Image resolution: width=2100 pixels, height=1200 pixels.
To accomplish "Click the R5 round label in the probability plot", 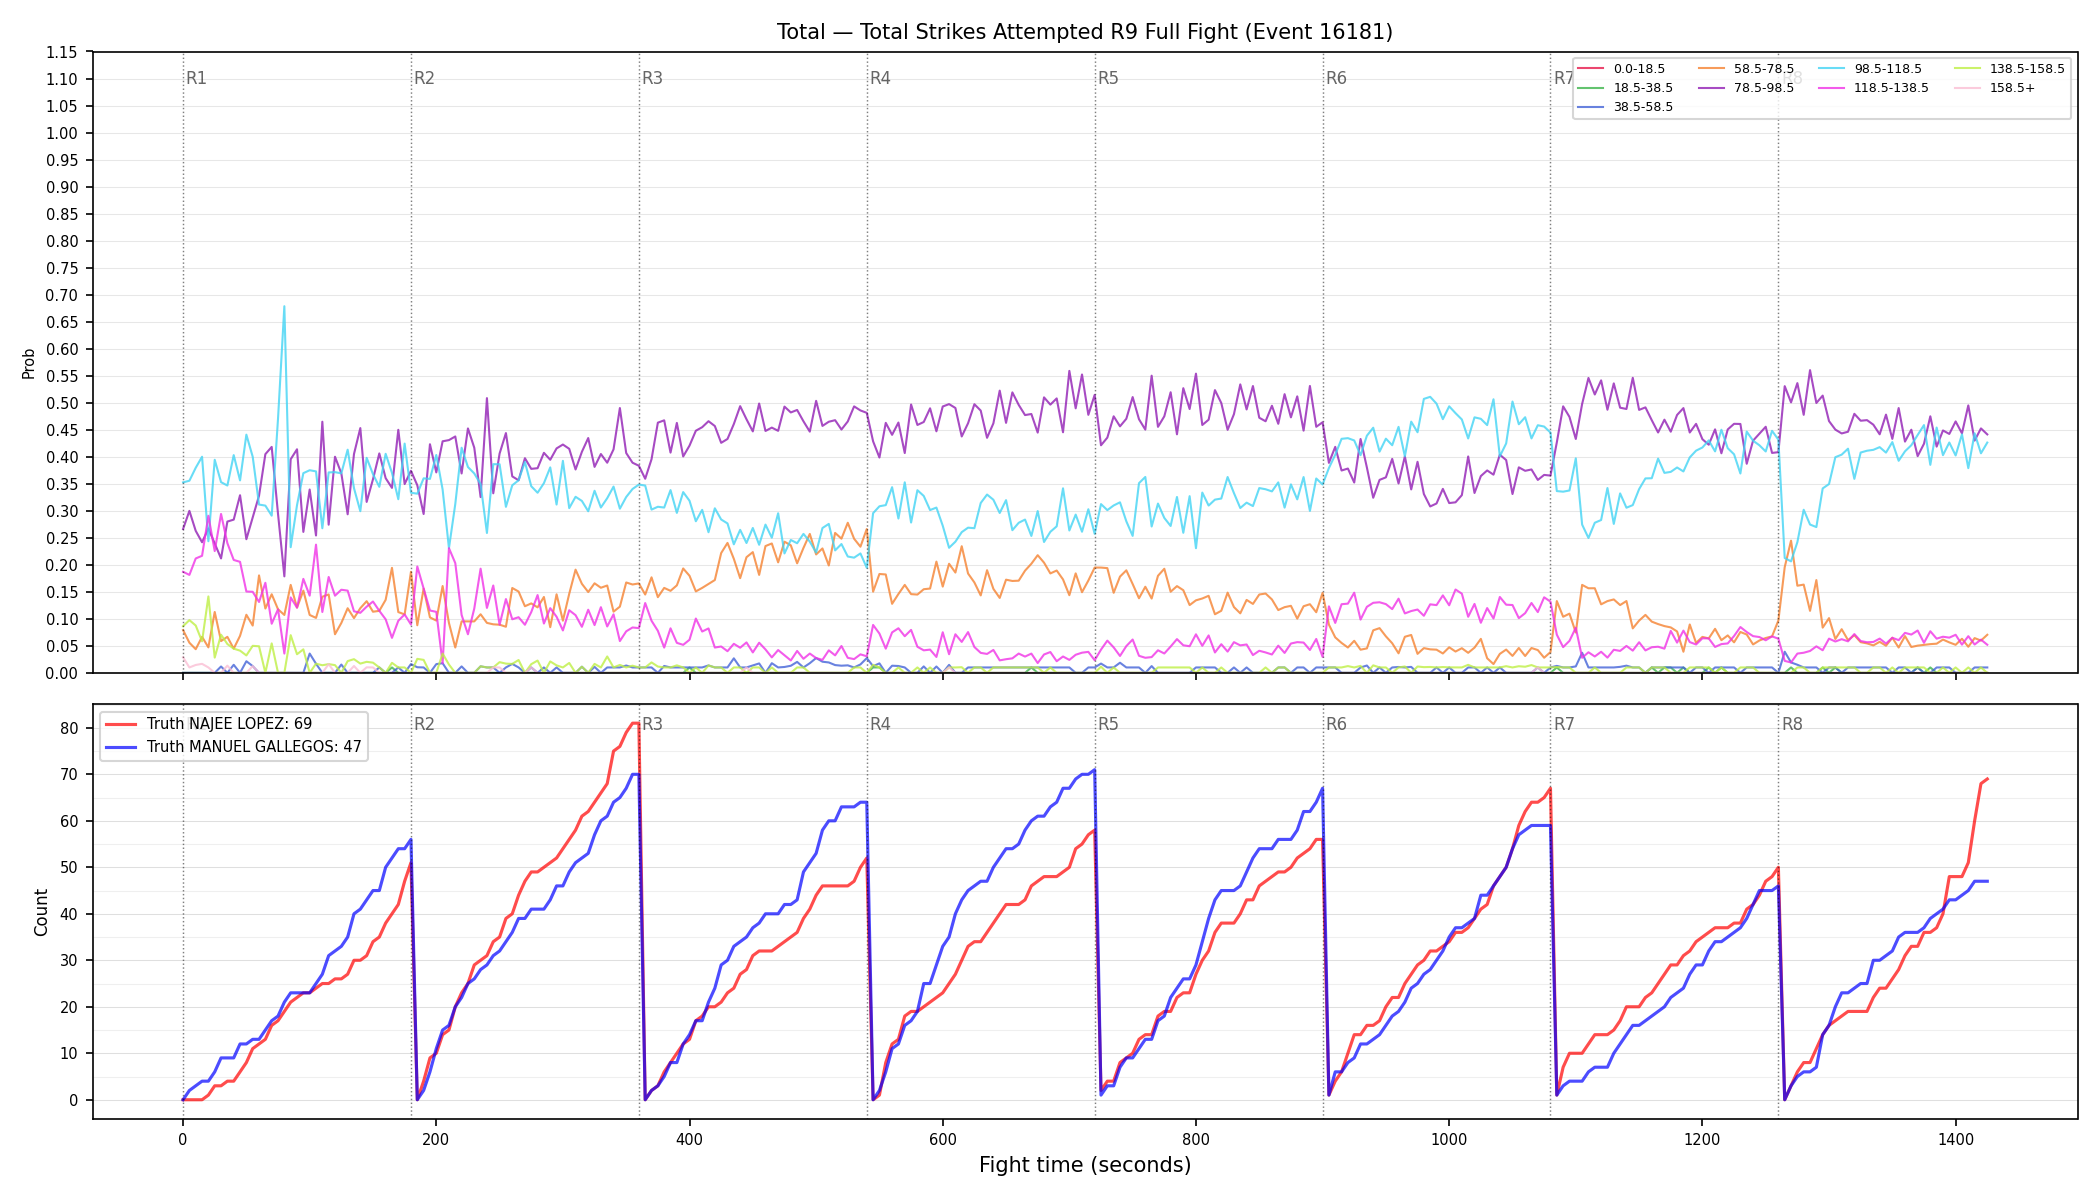I will pyautogui.click(x=1108, y=78).
